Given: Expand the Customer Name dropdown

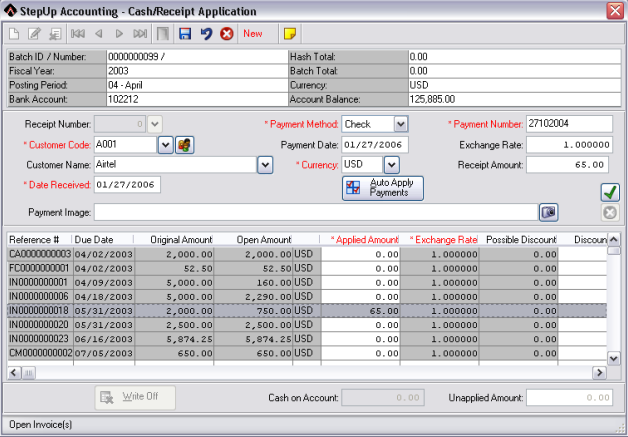Looking at the screenshot, I should point(265,165).
